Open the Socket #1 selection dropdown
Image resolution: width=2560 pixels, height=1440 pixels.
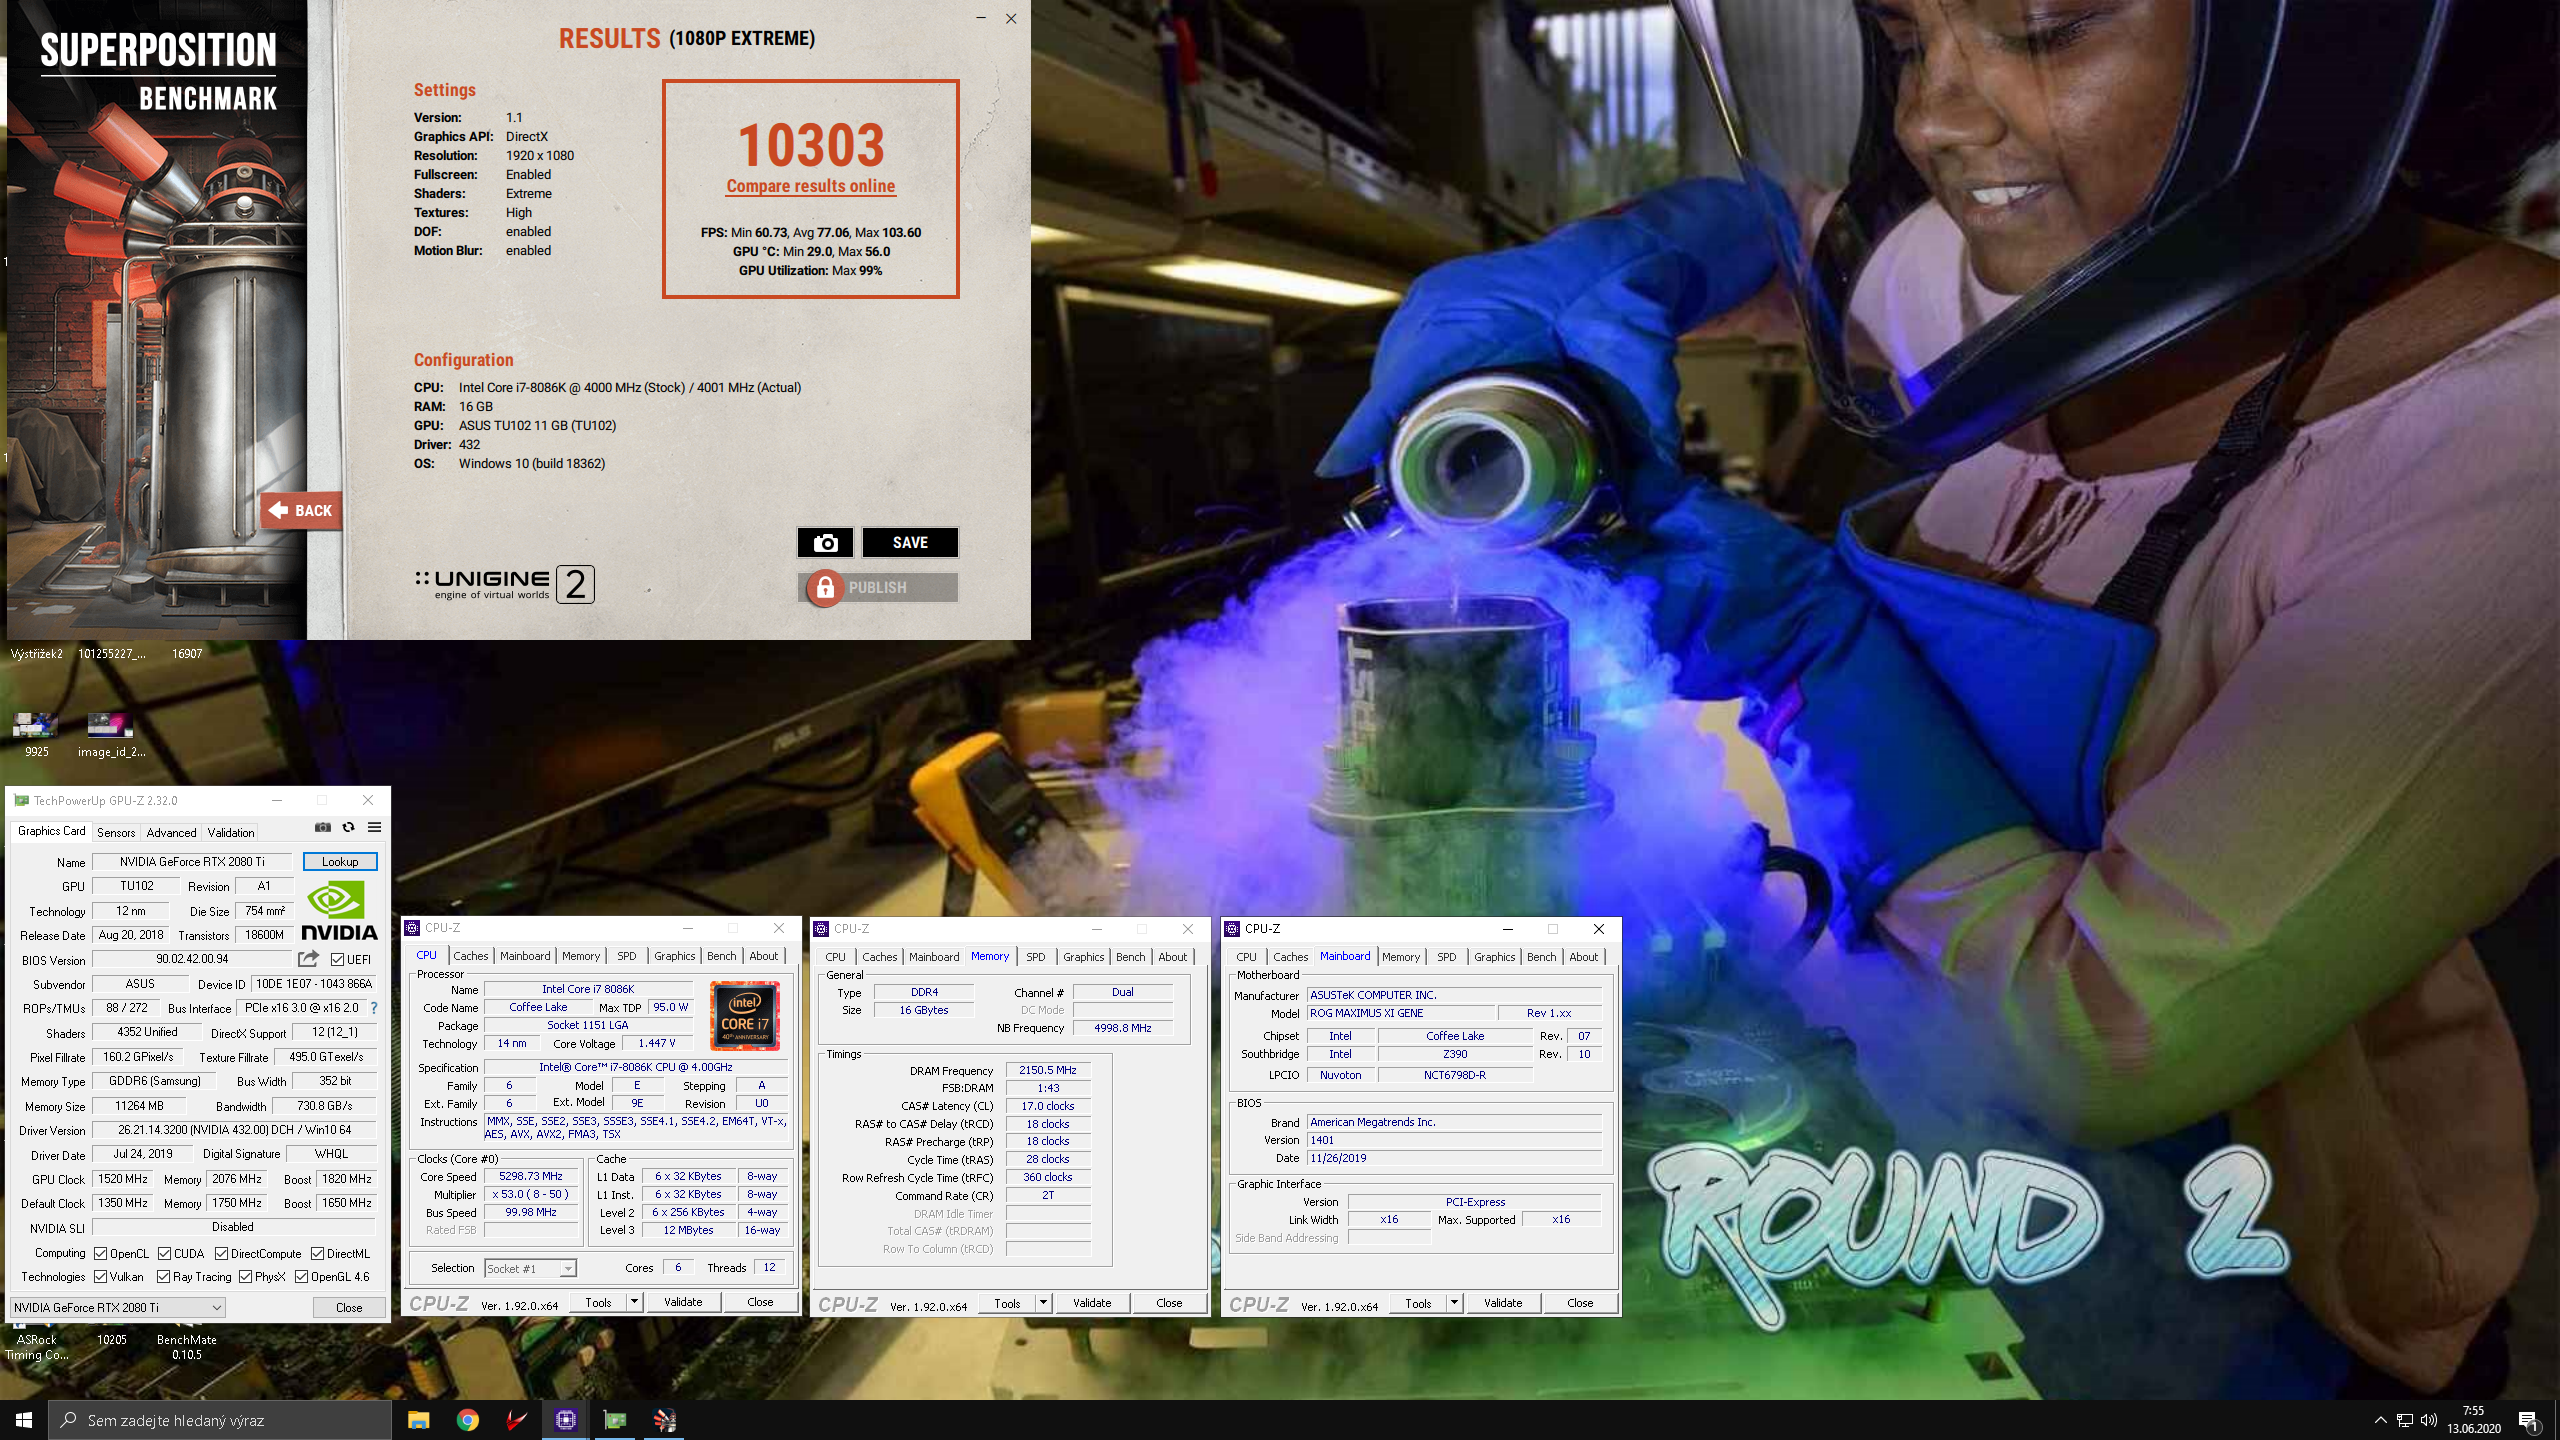click(x=530, y=1268)
